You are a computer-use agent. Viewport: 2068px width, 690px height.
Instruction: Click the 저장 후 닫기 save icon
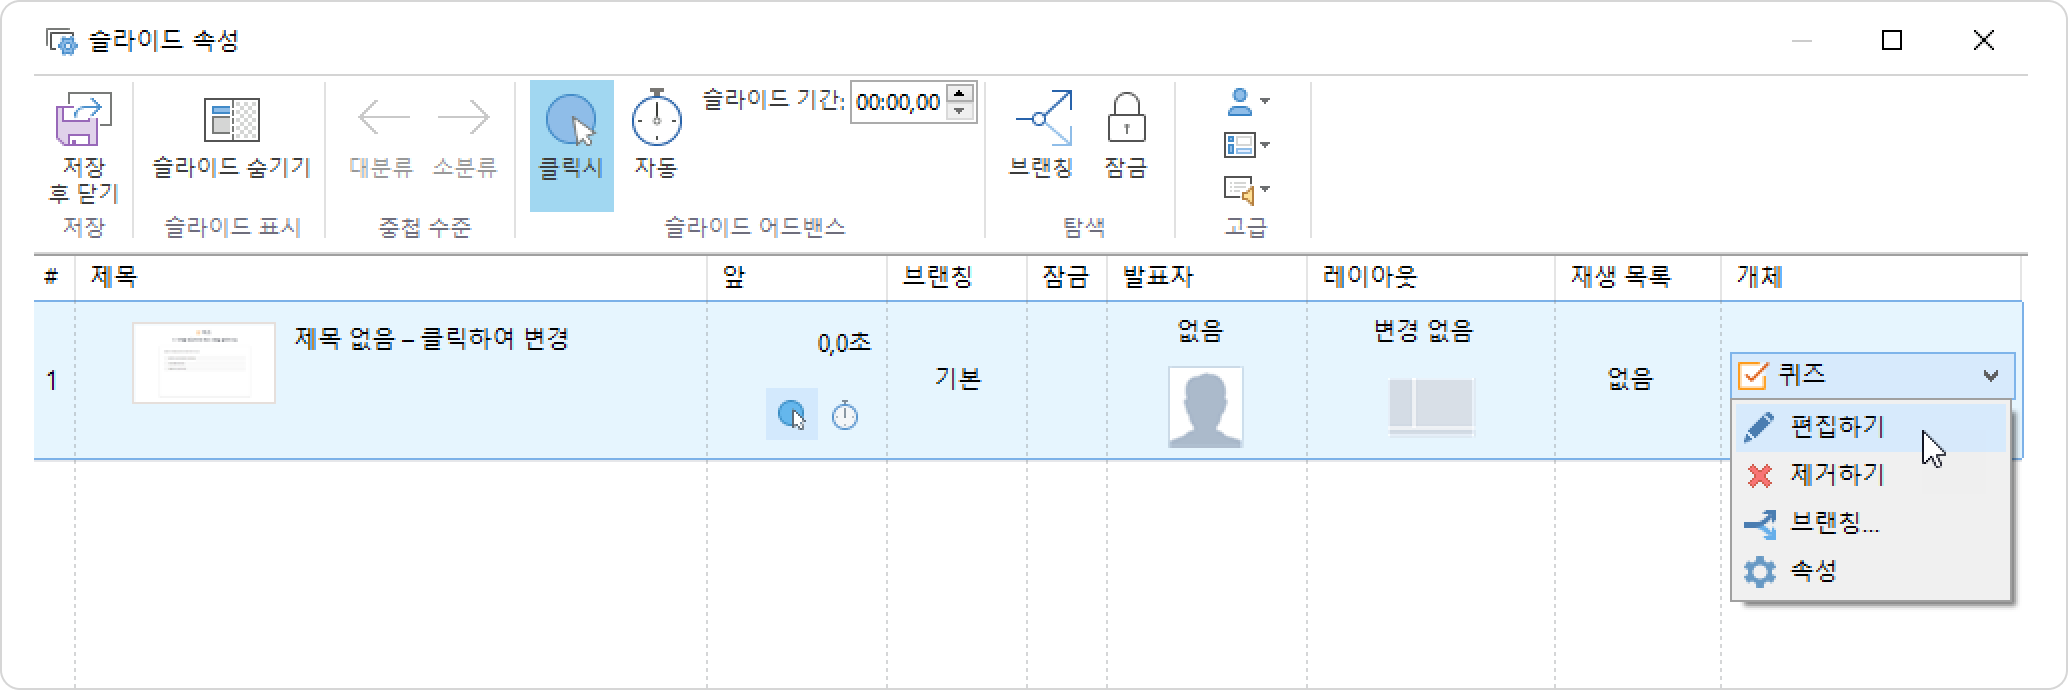(x=82, y=122)
